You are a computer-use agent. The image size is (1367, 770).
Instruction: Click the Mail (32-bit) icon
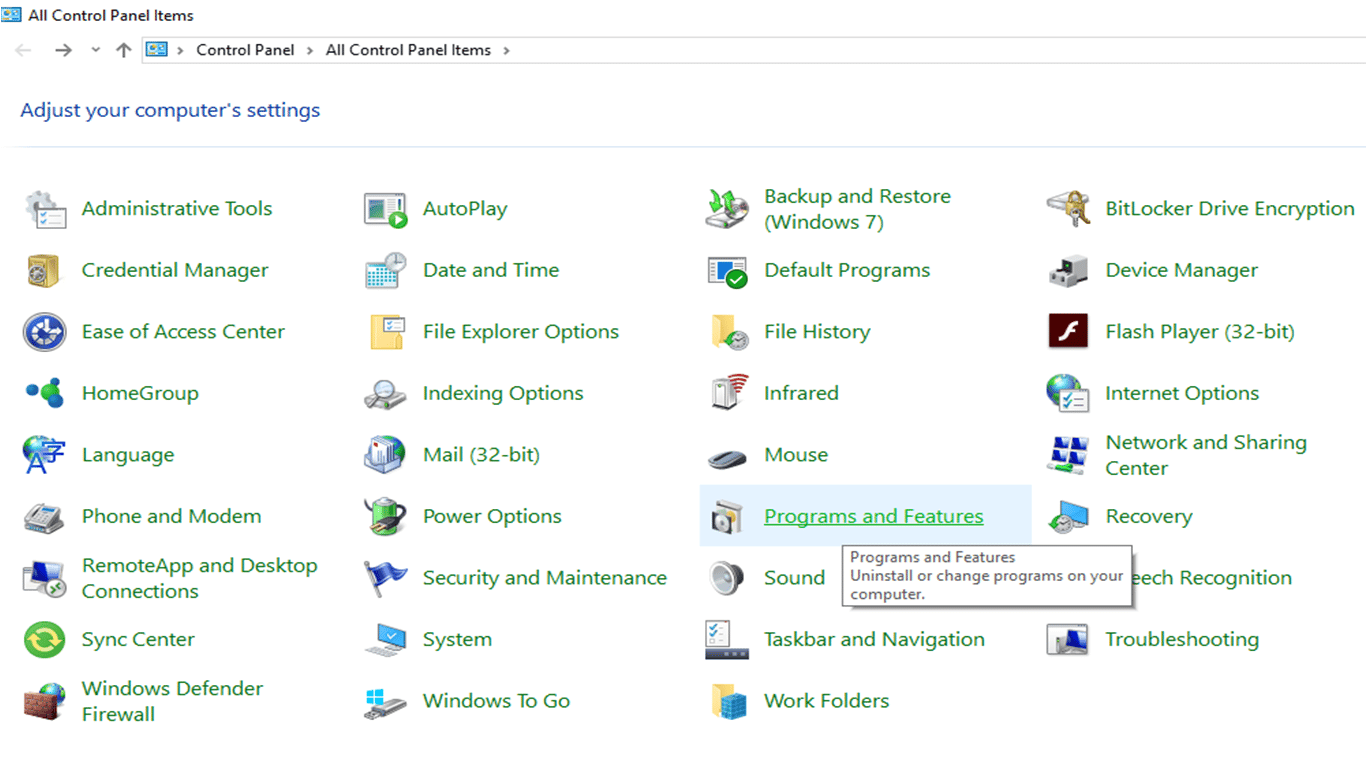(x=385, y=455)
